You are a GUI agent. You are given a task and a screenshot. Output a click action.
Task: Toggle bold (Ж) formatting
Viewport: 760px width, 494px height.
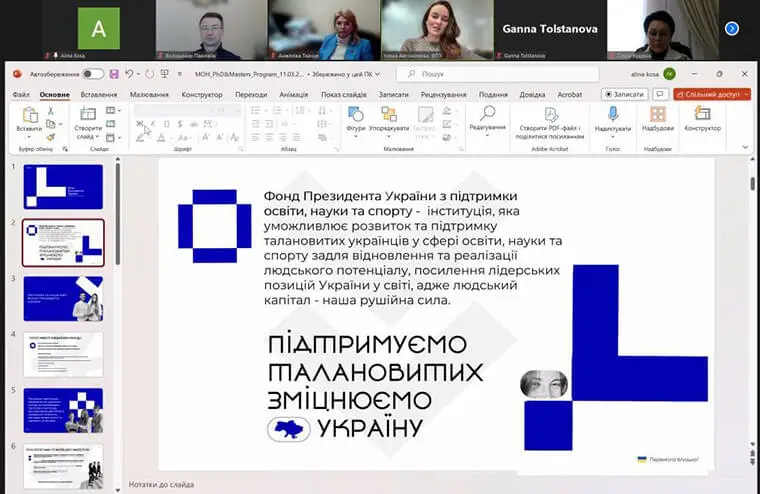[x=140, y=124]
